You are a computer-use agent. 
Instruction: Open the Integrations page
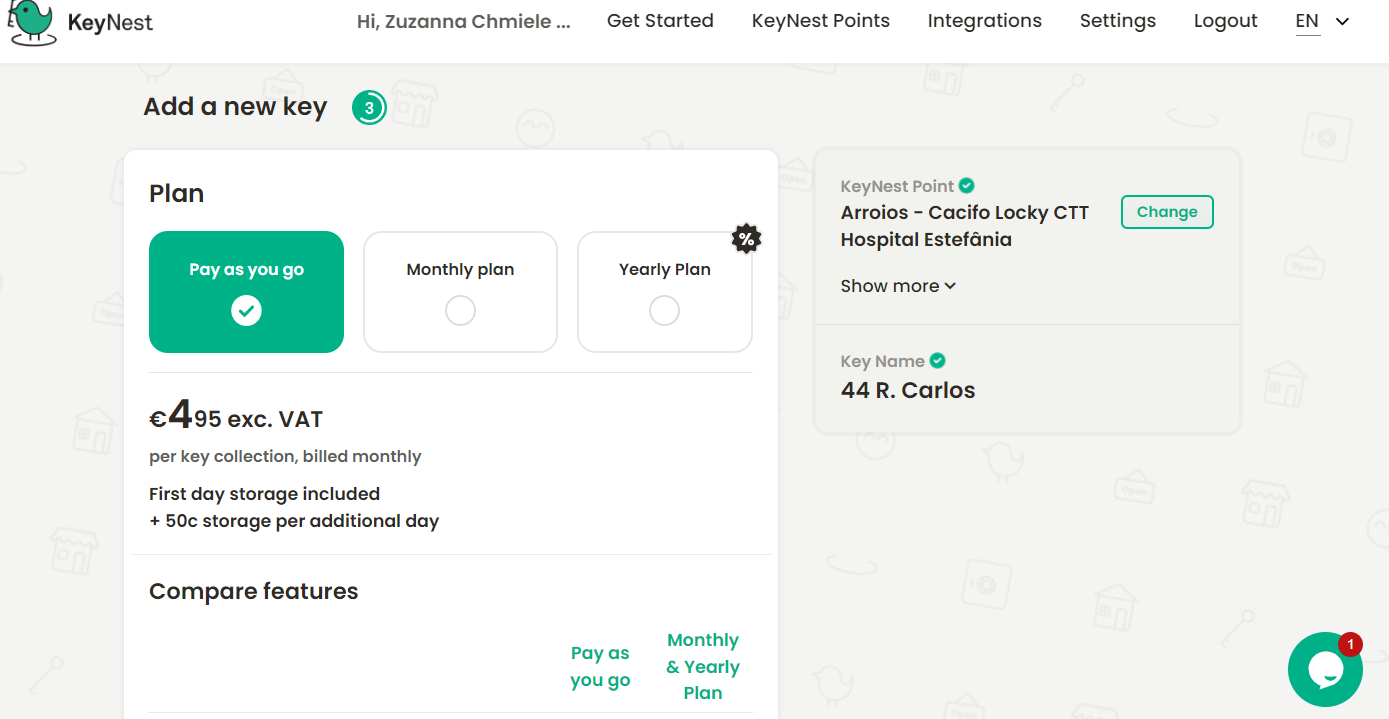(984, 21)
